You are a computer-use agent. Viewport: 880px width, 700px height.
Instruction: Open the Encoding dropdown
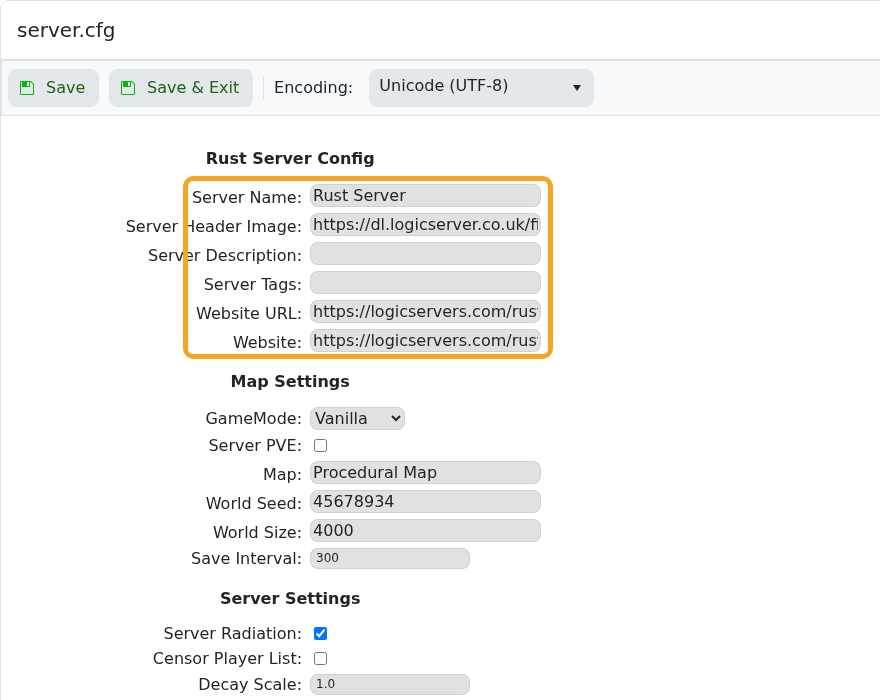click(x=481, y=88)
